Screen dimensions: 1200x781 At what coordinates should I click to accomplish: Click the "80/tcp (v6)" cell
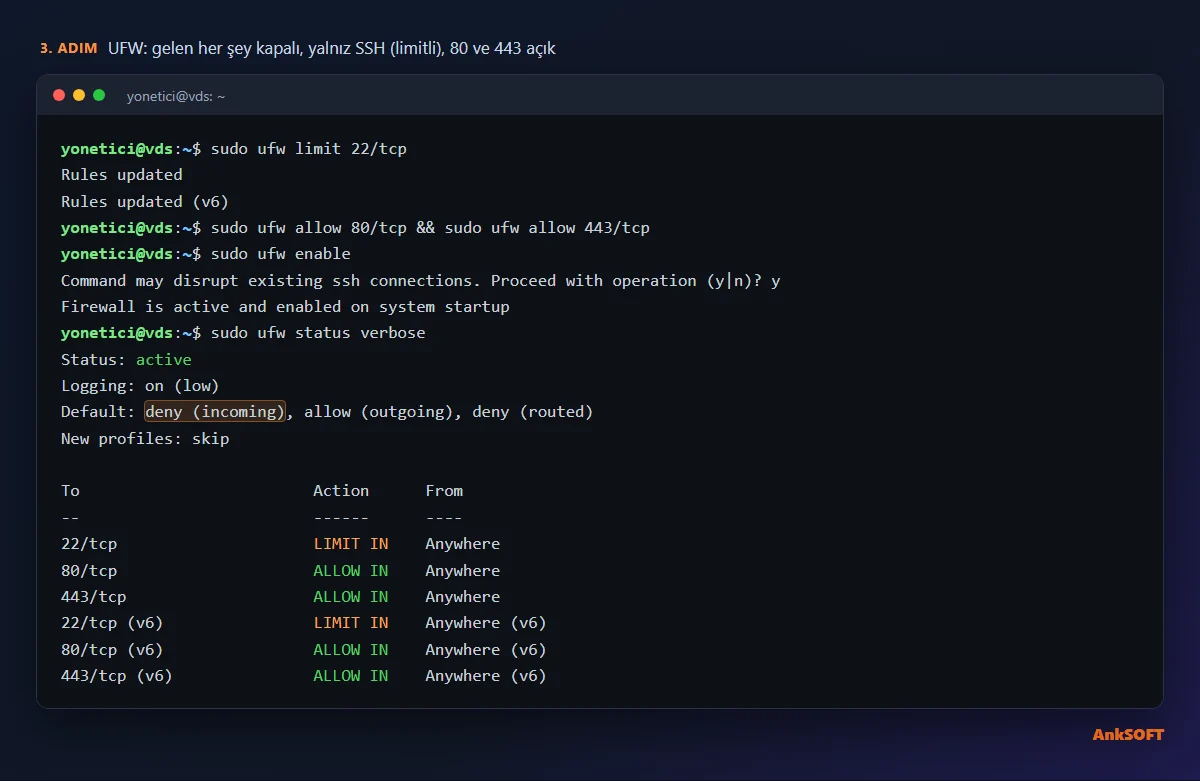click(x=112, y=650)
